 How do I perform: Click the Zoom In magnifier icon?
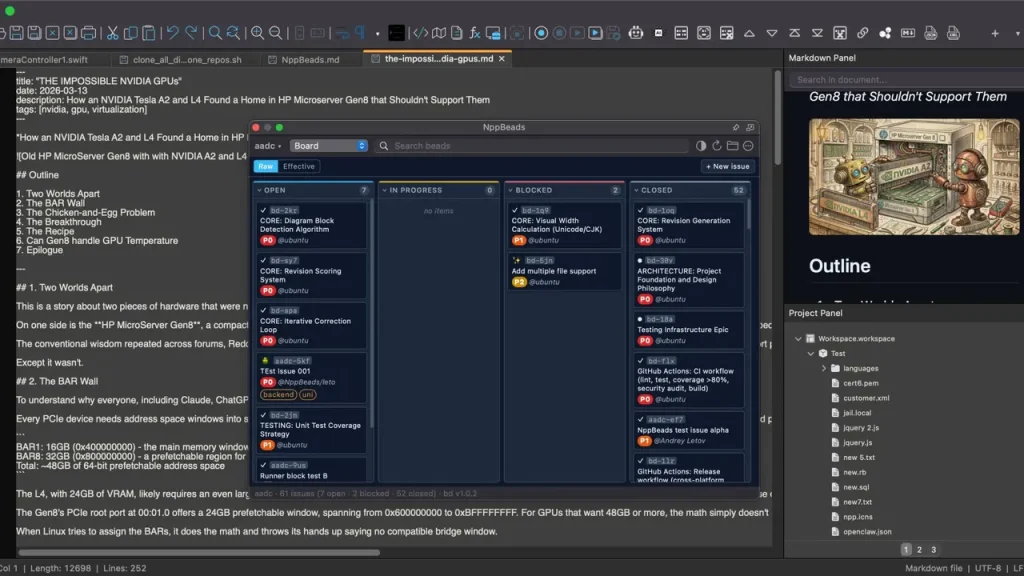coord(257,33)
